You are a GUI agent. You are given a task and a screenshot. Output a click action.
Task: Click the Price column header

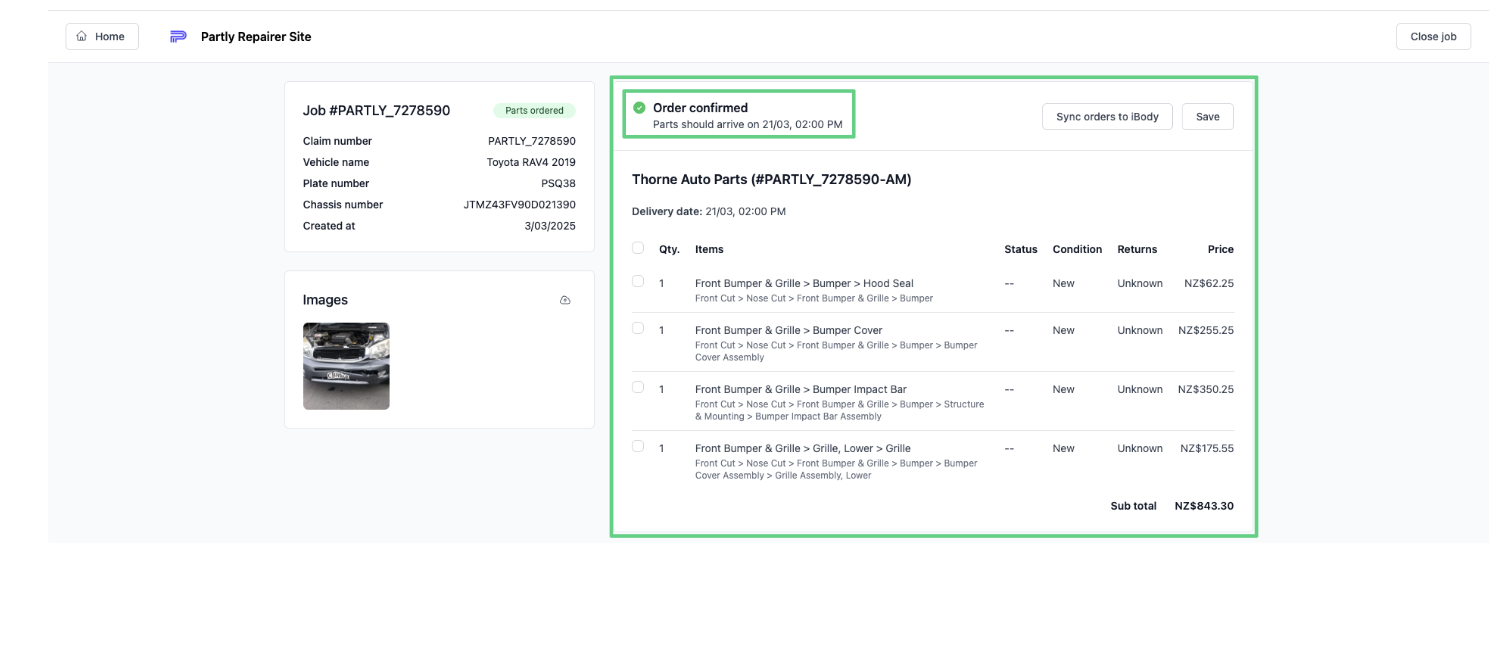1220,249
